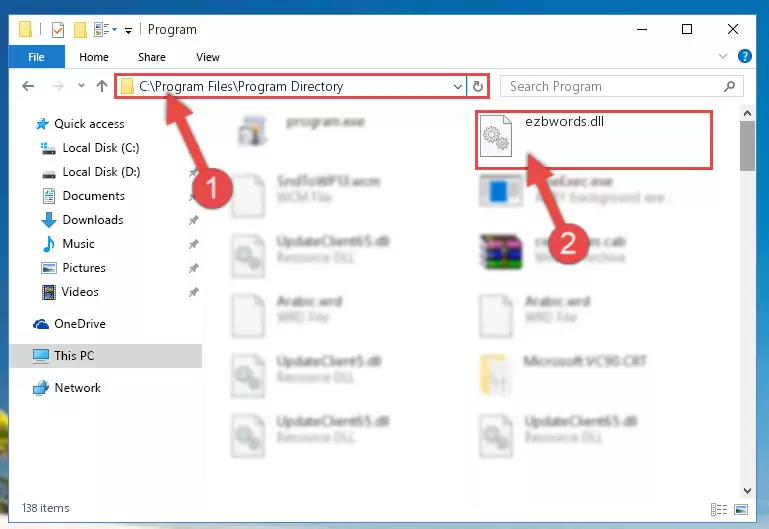This screenshot has width=769, height=529.
Task: Open the File ribbon tab
Action: [36, 57]
